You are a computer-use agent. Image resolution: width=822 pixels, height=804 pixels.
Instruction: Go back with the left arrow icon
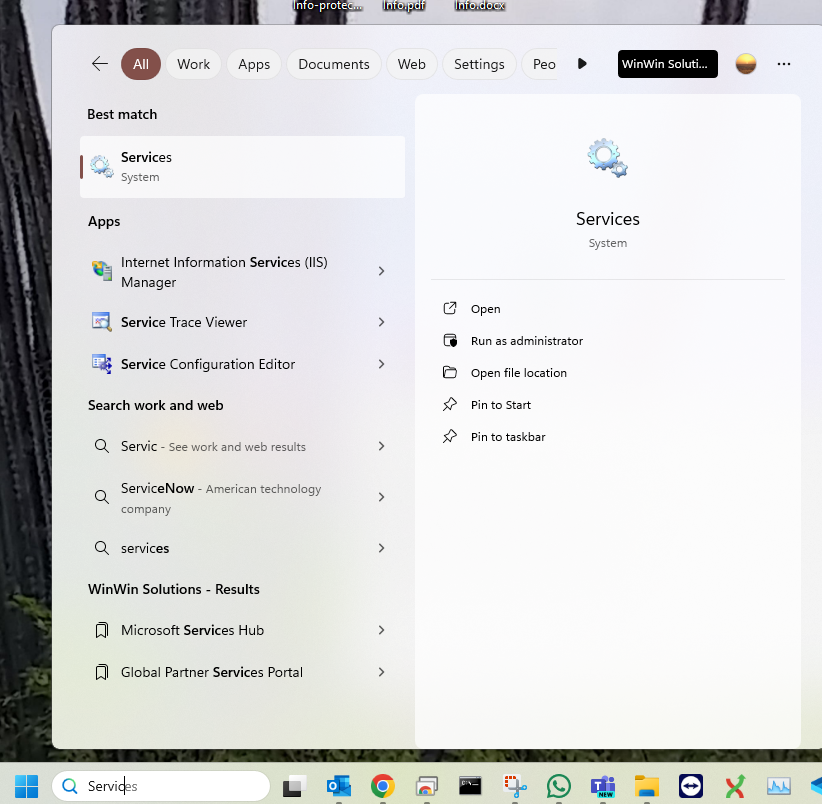click(x=100, y=64)
